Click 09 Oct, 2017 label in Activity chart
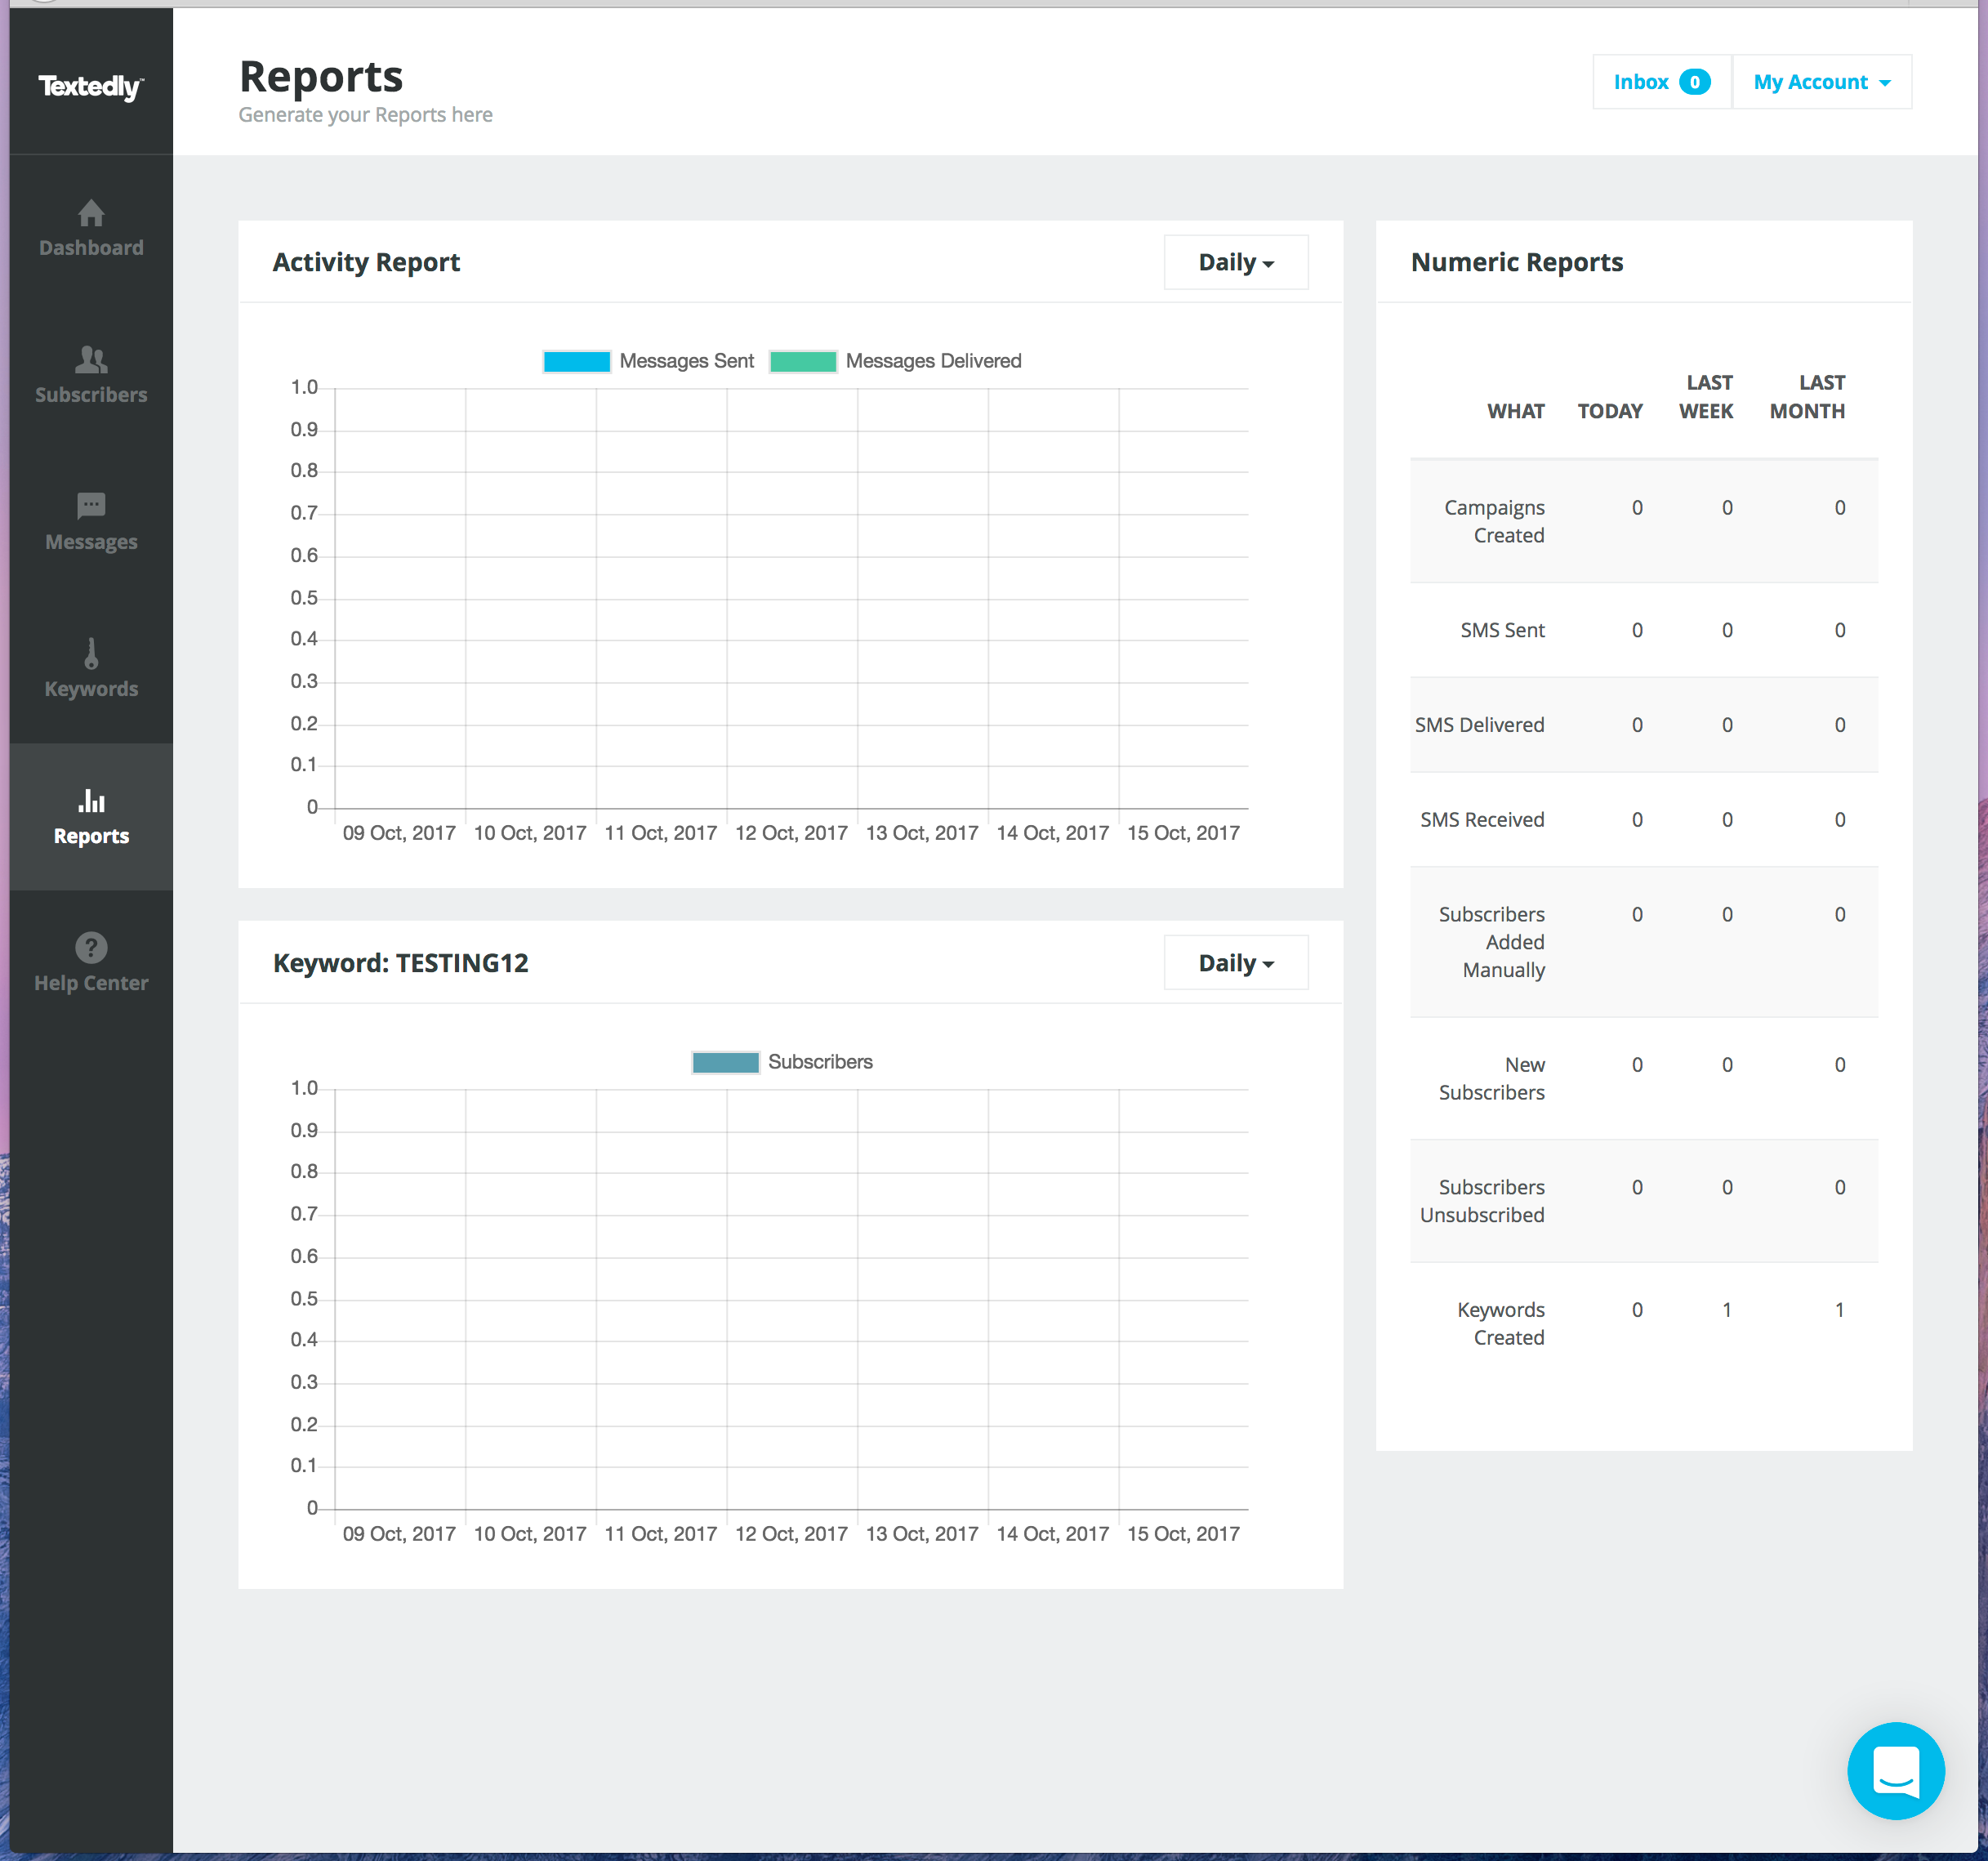 (x=399, y=833)
